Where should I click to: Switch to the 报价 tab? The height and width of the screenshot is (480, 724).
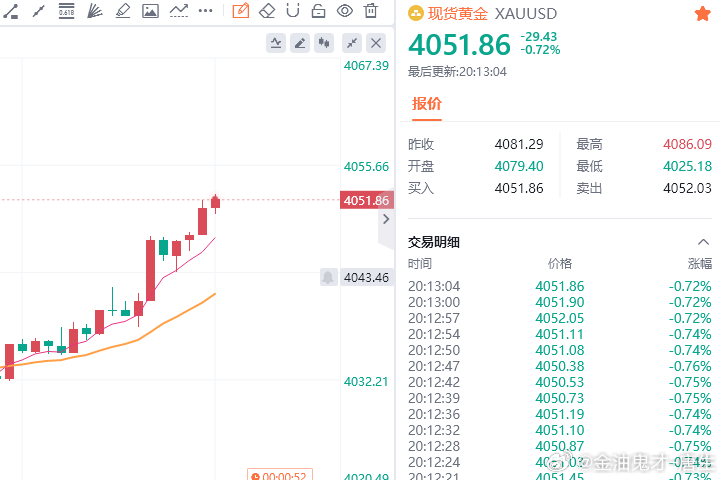click(427, 104)
